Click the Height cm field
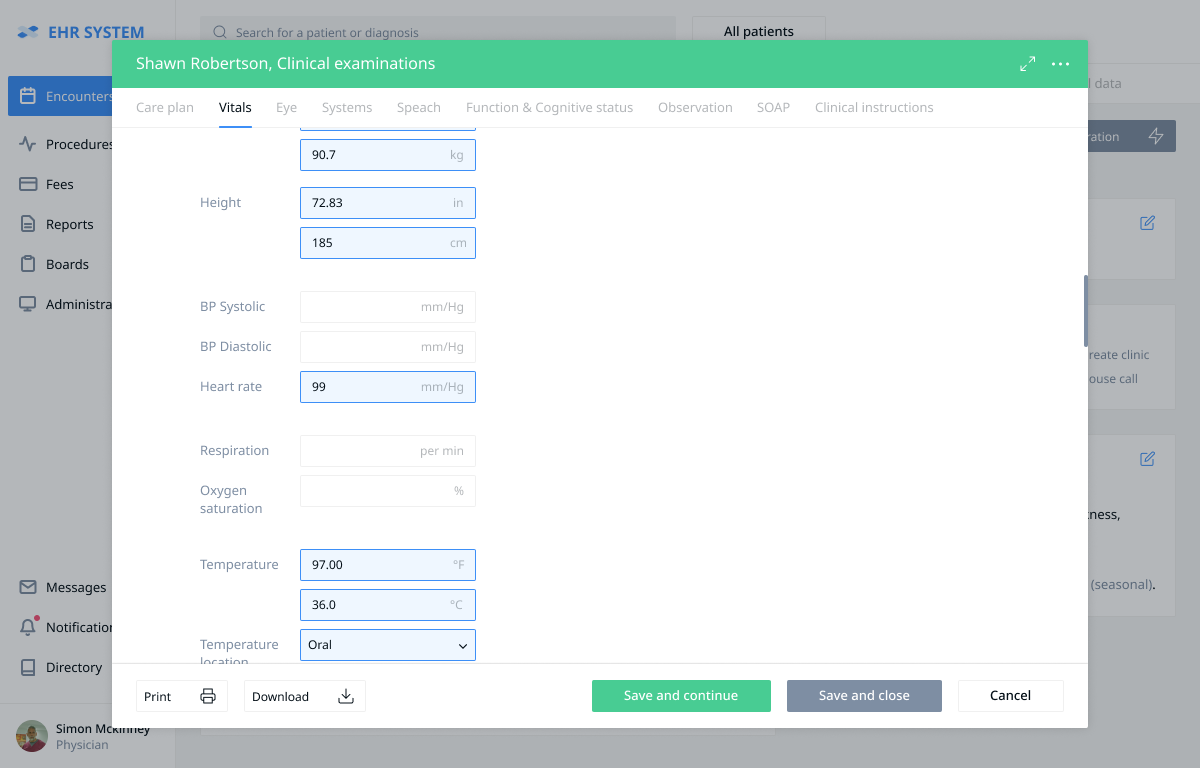The width and height of the screenshot is (1200, 768). pos(388,243)
